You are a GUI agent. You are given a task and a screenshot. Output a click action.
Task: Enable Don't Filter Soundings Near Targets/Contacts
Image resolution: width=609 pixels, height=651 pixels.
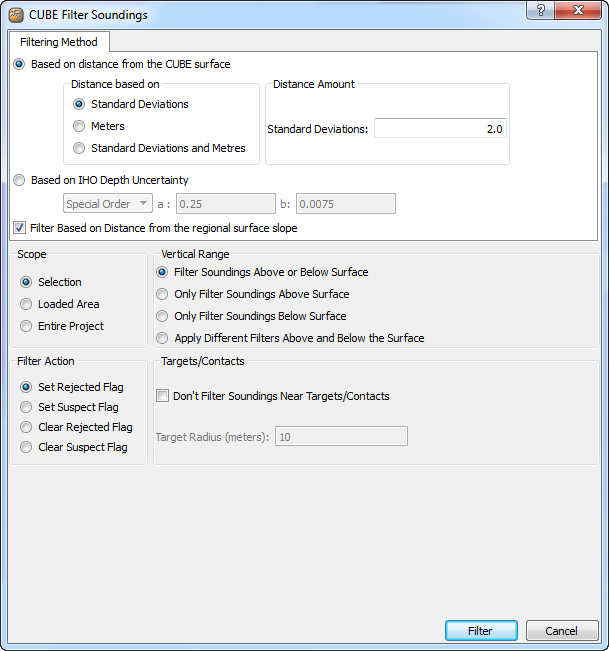163,396
